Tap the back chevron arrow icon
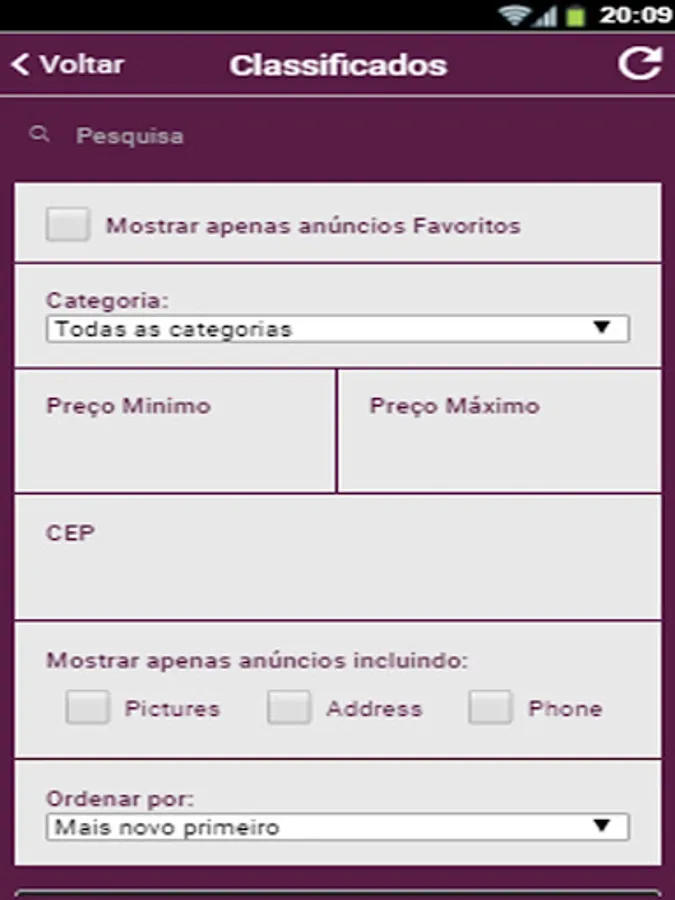This screenshot has width=675, height=900. (x=20, y=65)
